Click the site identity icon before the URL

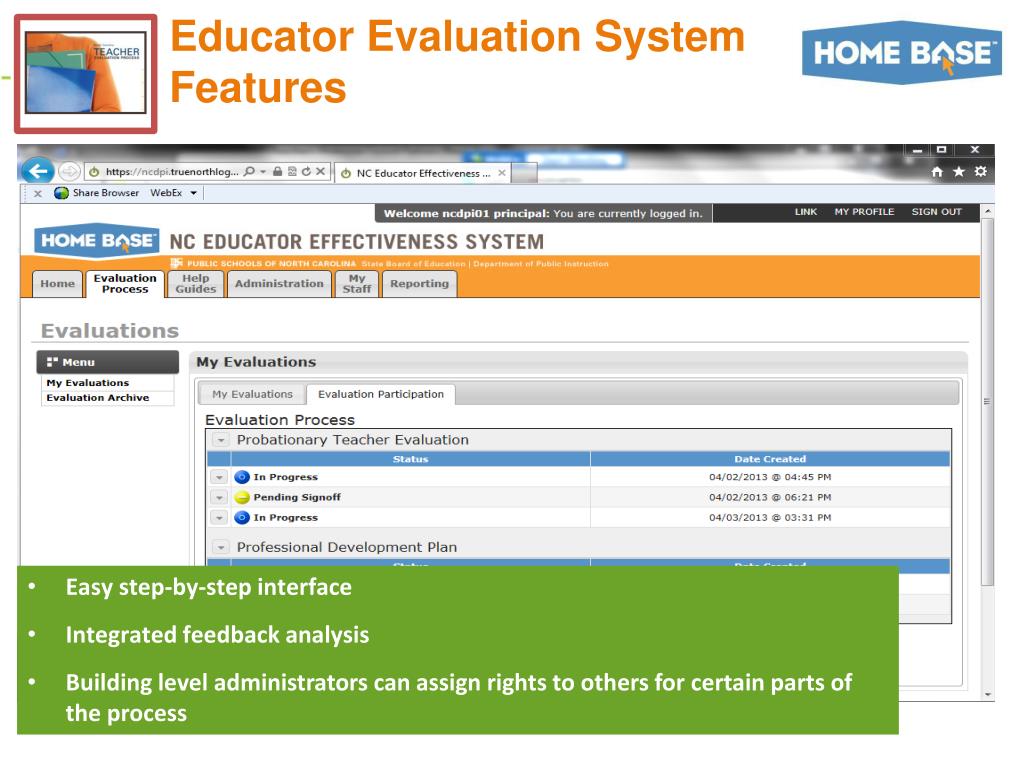coord(94,172)
